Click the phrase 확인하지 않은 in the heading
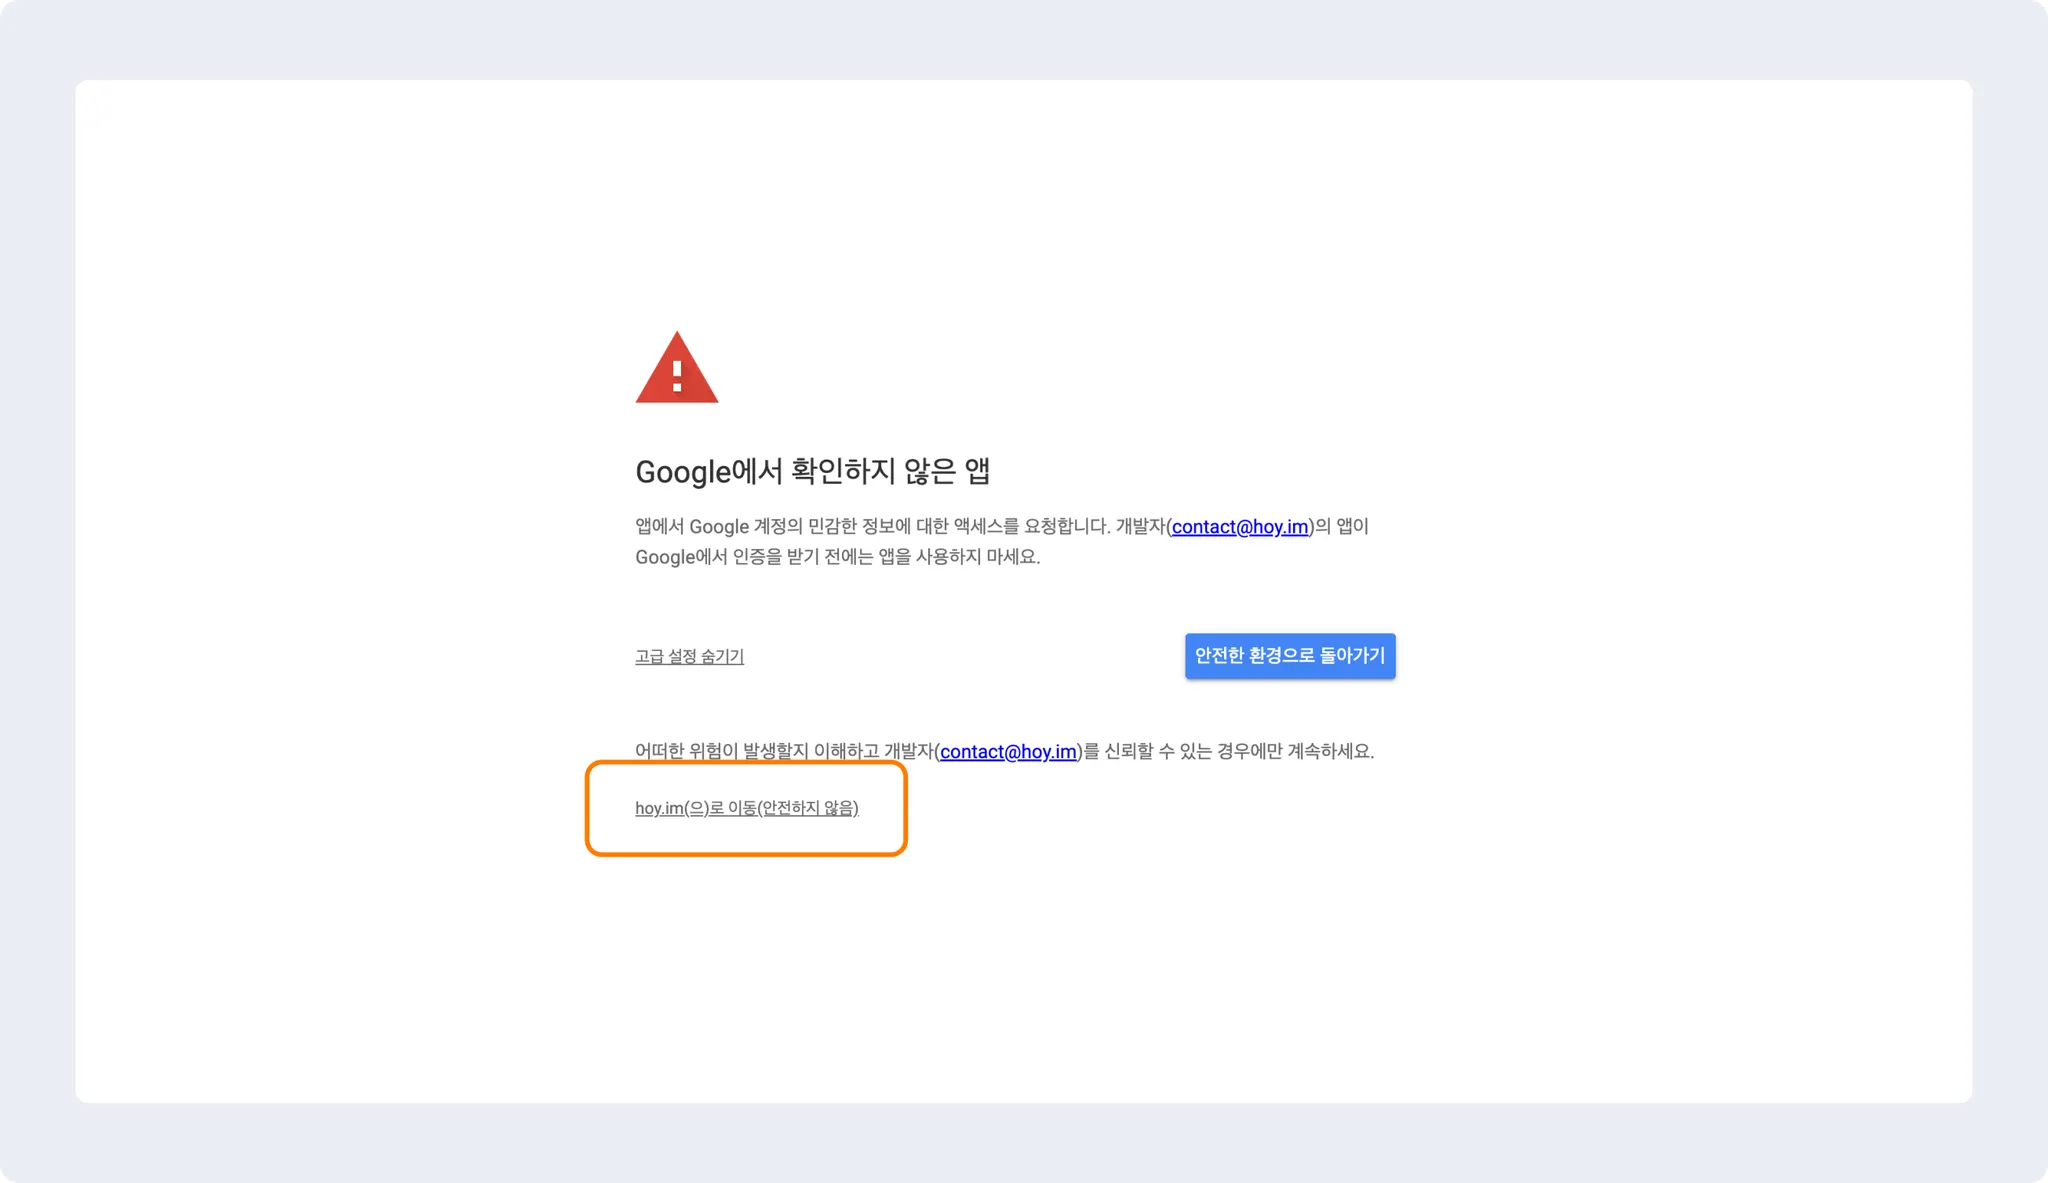 [x=873, y=471]
